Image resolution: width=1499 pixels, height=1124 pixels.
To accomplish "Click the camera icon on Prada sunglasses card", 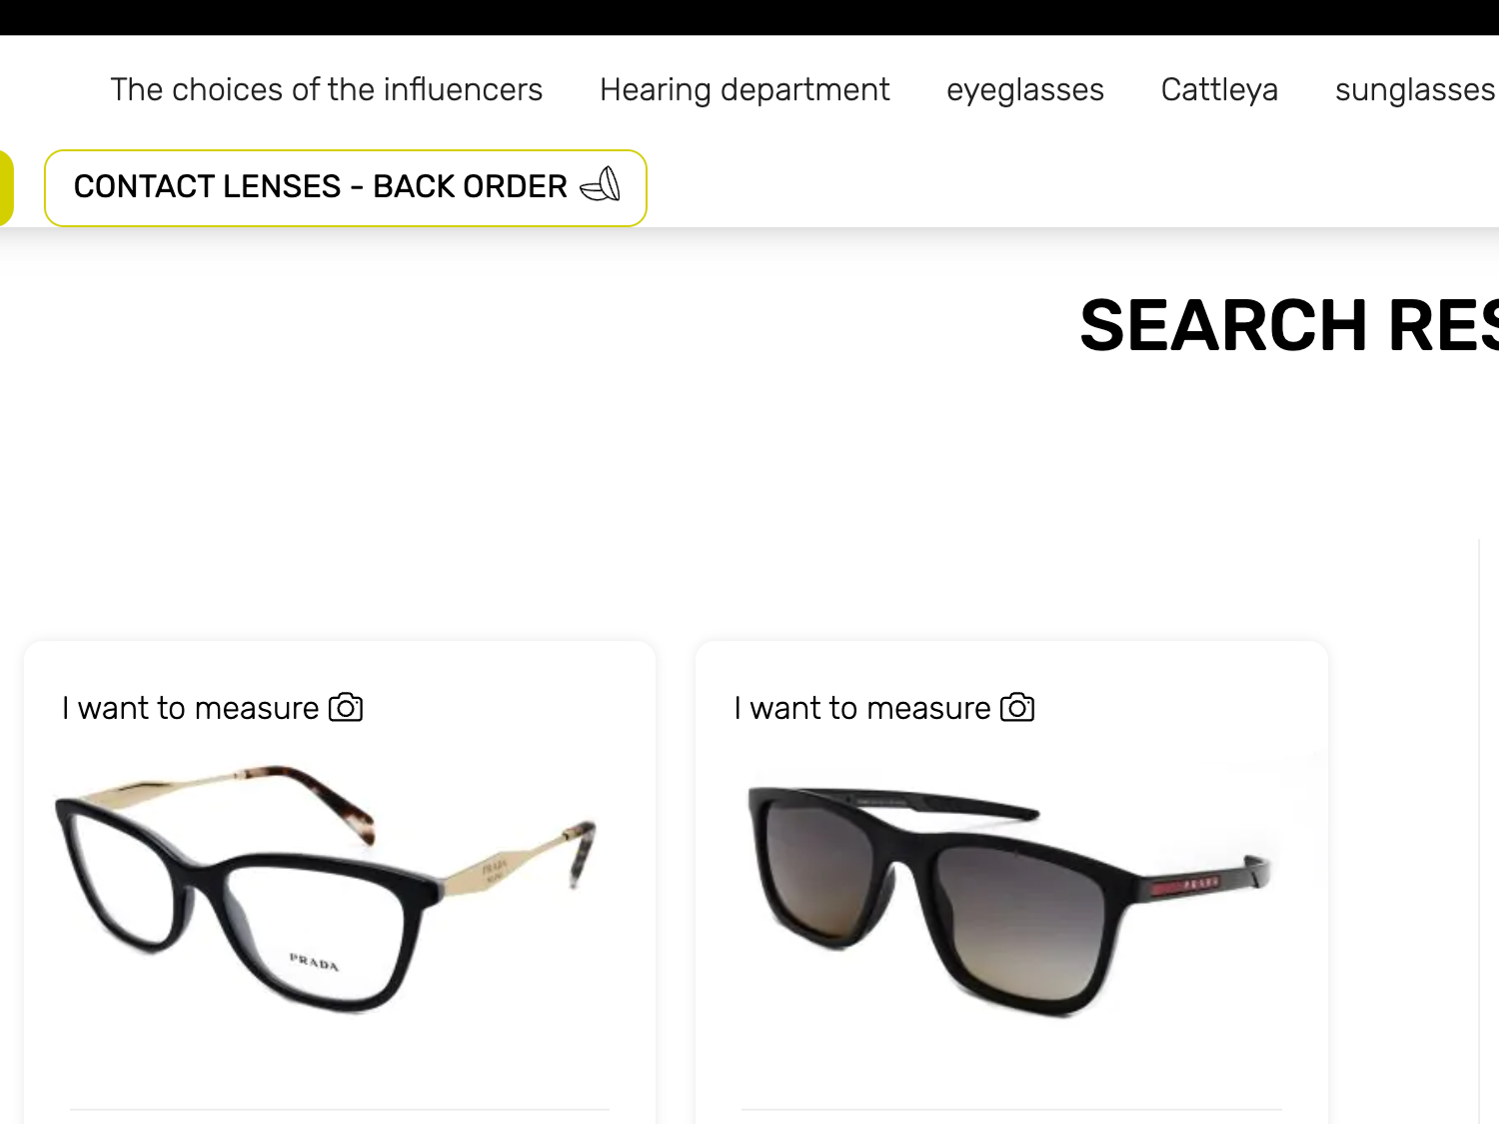I will tap(1017, 707).
